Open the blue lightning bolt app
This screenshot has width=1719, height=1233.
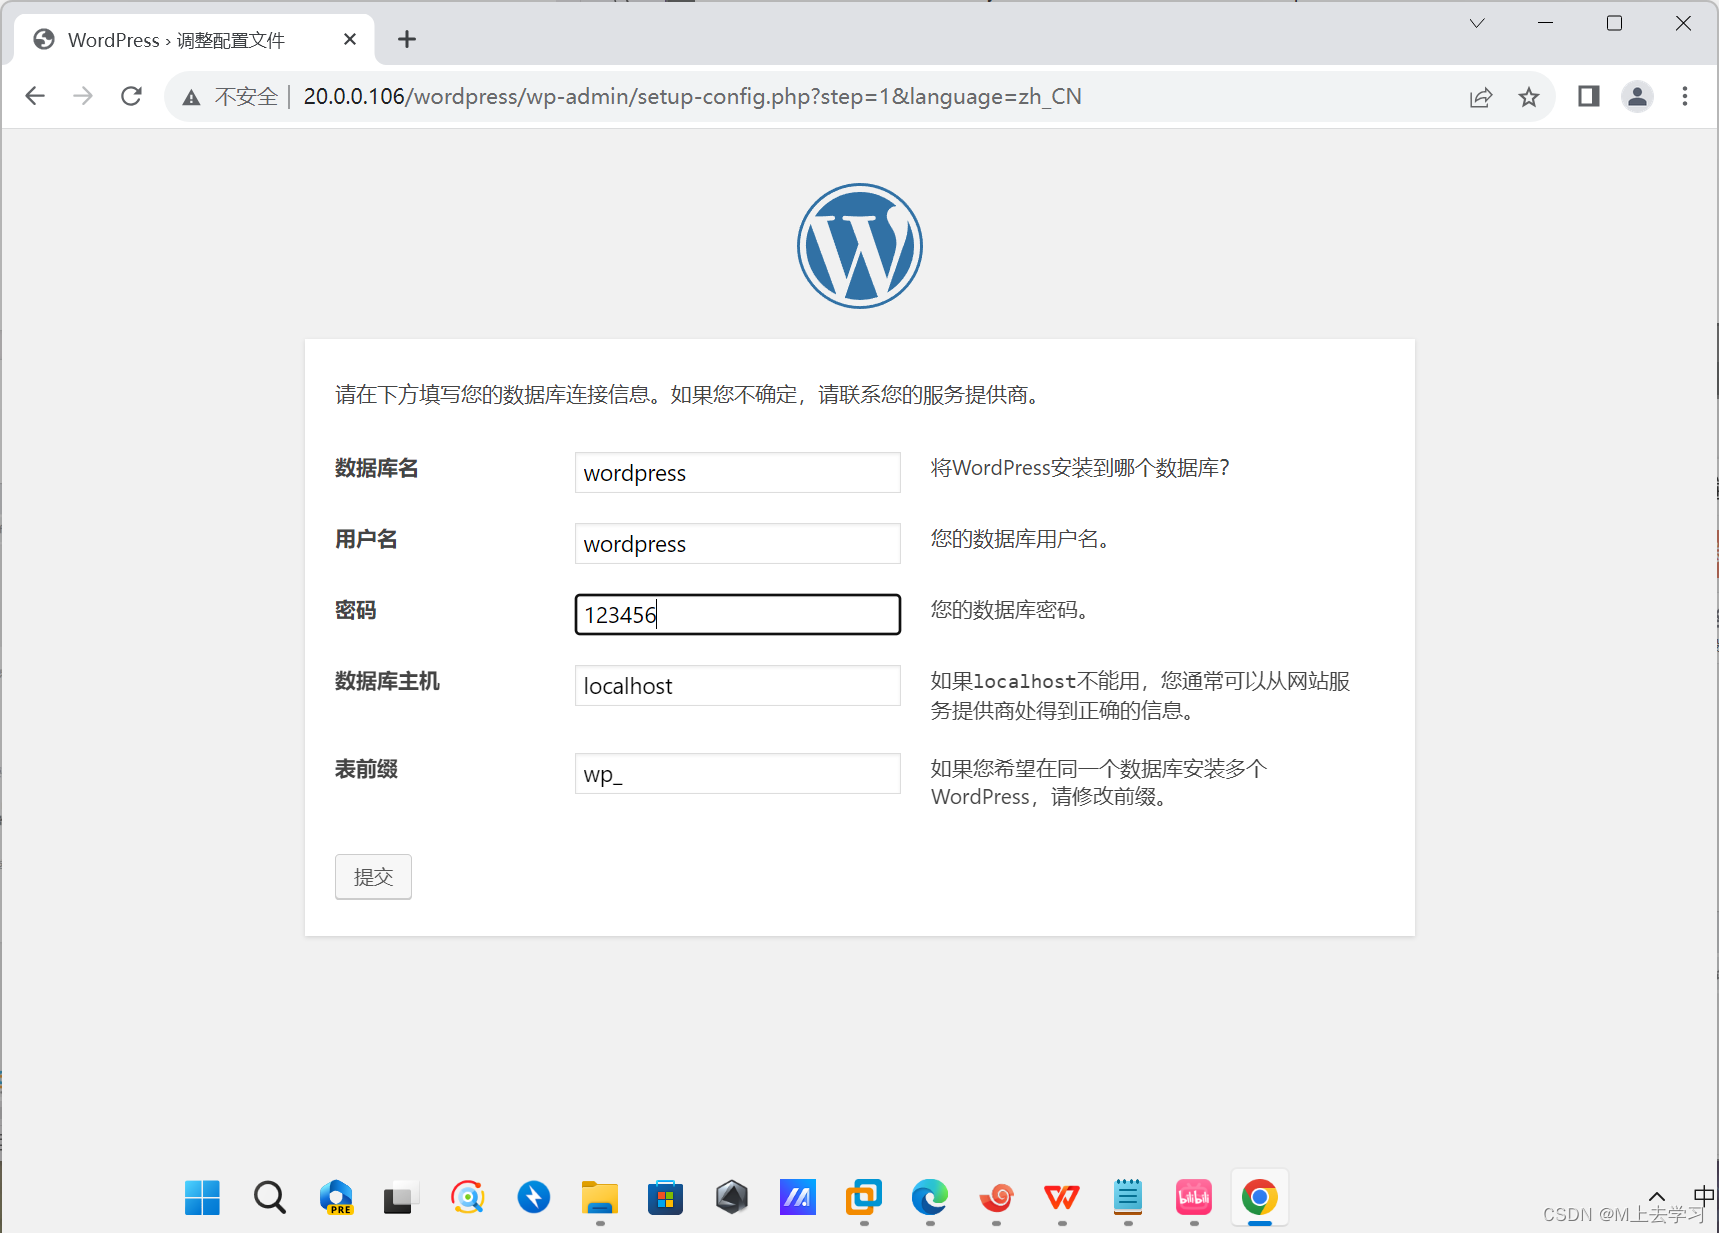point(533,1197)
